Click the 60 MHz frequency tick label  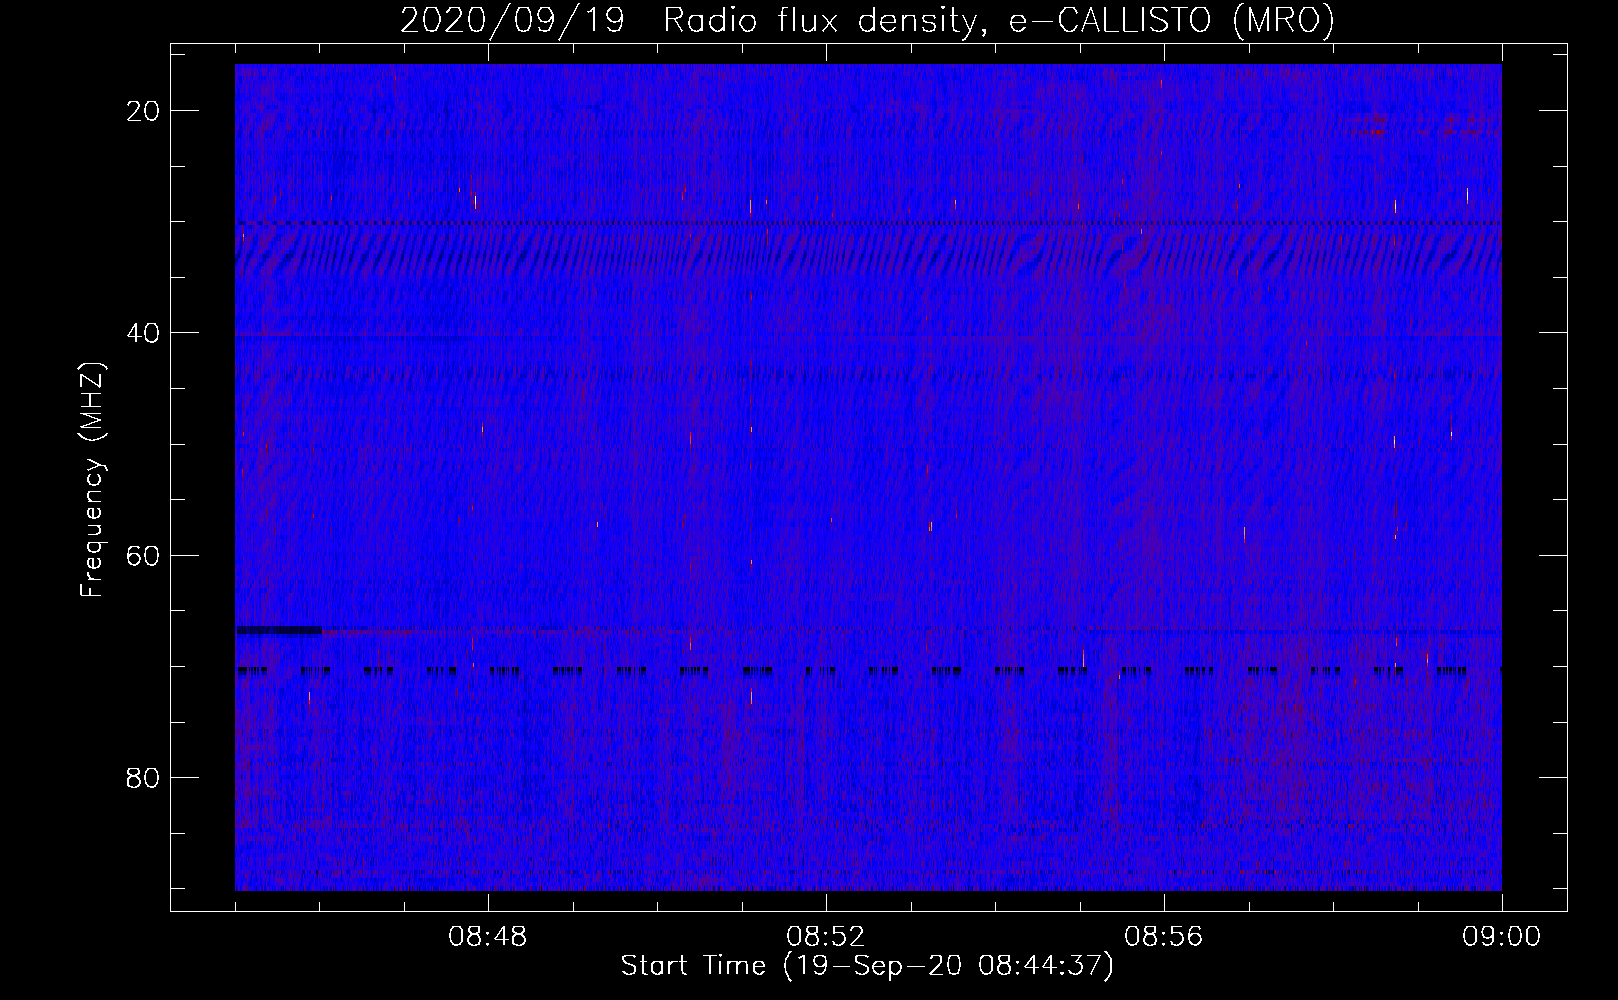143,555
